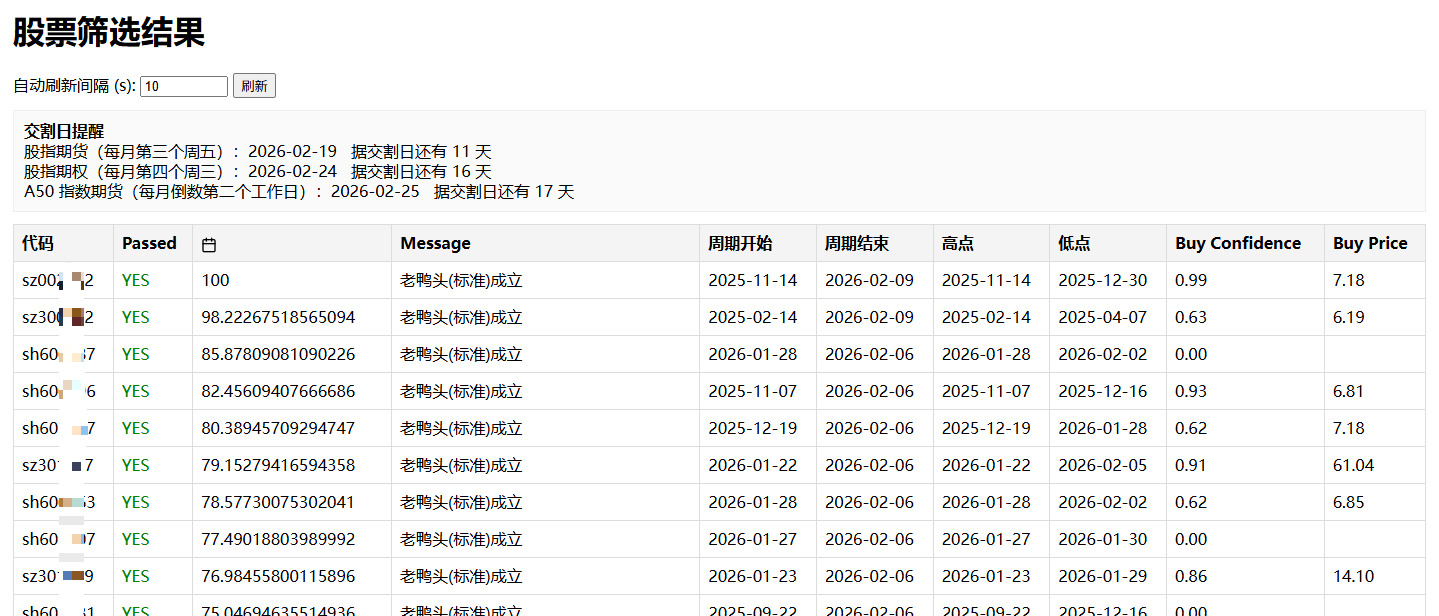This screenshot has width=1439, height=616.
Task: Click Buy Confidence value 0.93
Action: point(1191,391)
